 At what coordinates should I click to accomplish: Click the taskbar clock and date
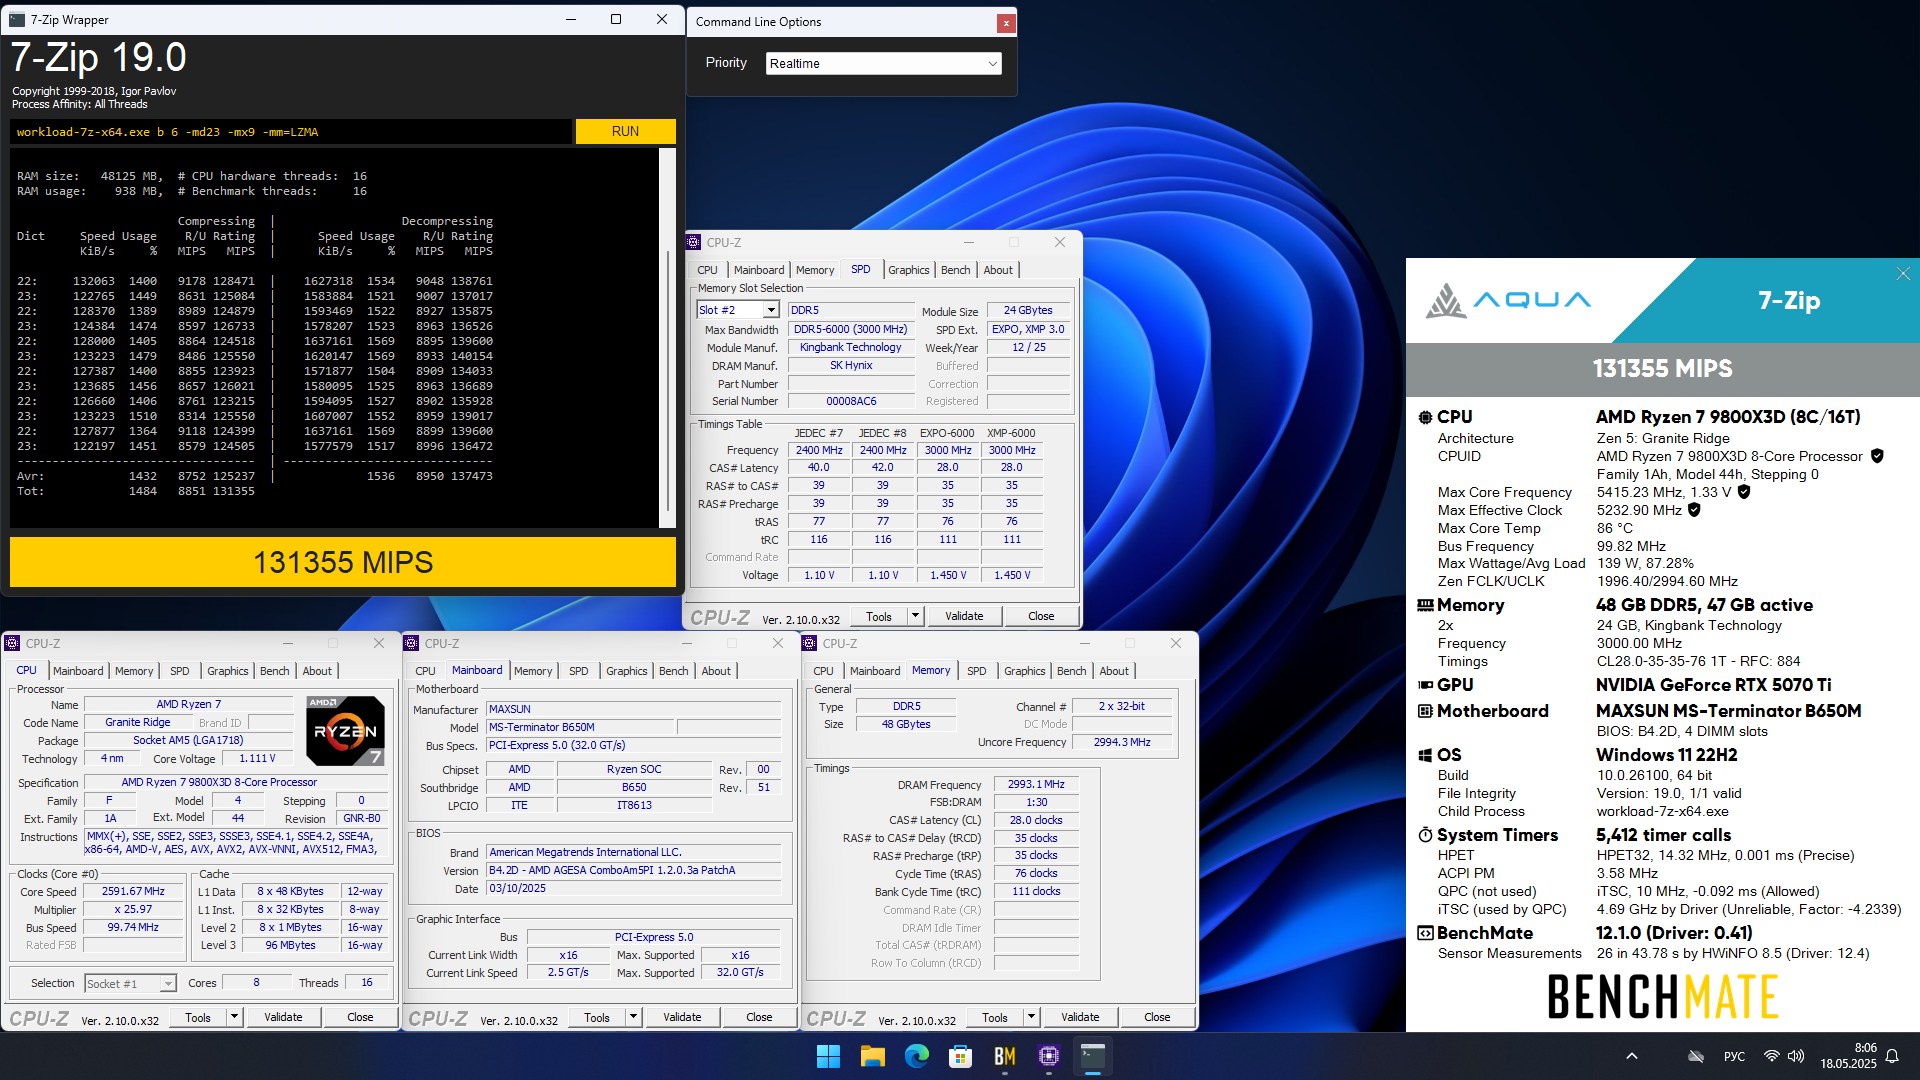coord(1848,1056)
